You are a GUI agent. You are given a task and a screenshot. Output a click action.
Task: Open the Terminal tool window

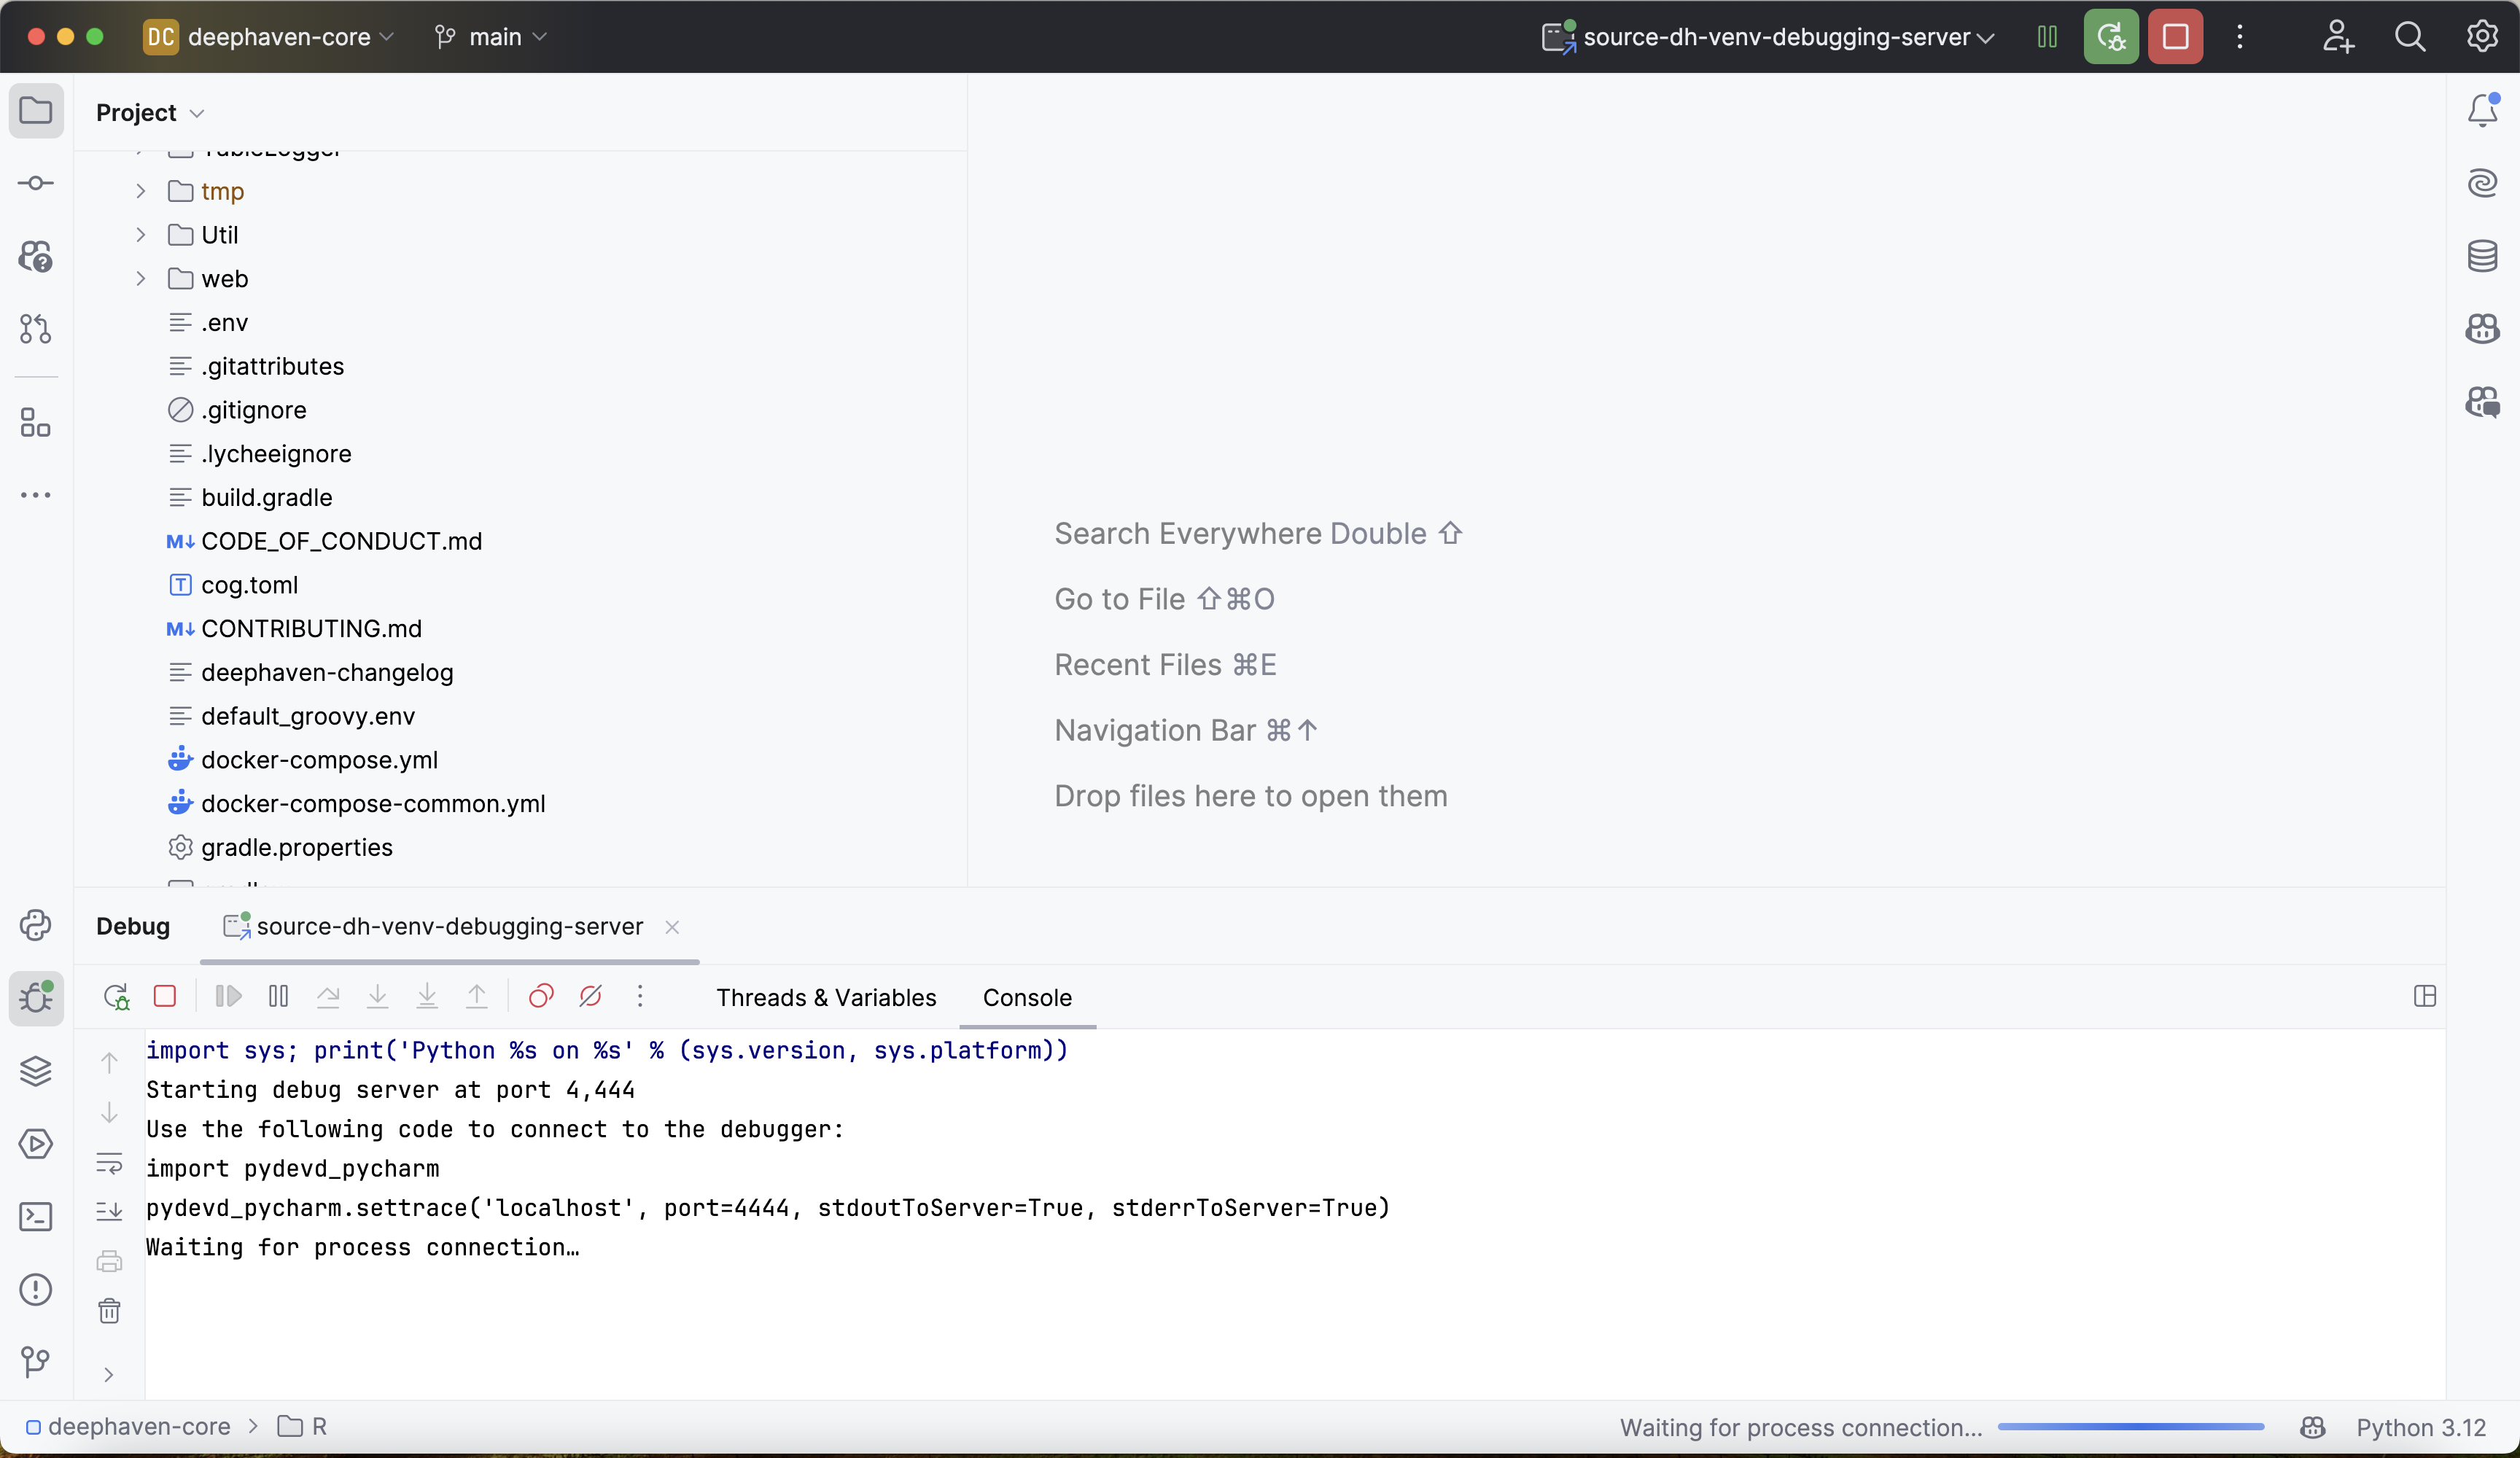[x=36, y=1217]
